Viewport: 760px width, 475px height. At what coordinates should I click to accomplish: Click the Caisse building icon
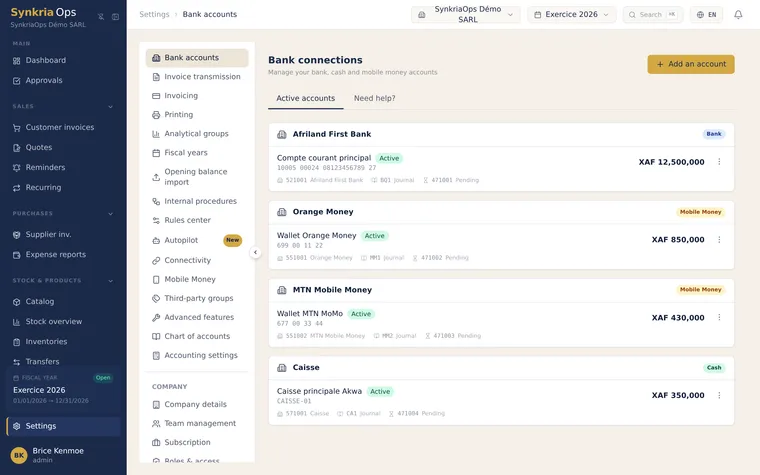pyautogui.click(x=282, y=368)
